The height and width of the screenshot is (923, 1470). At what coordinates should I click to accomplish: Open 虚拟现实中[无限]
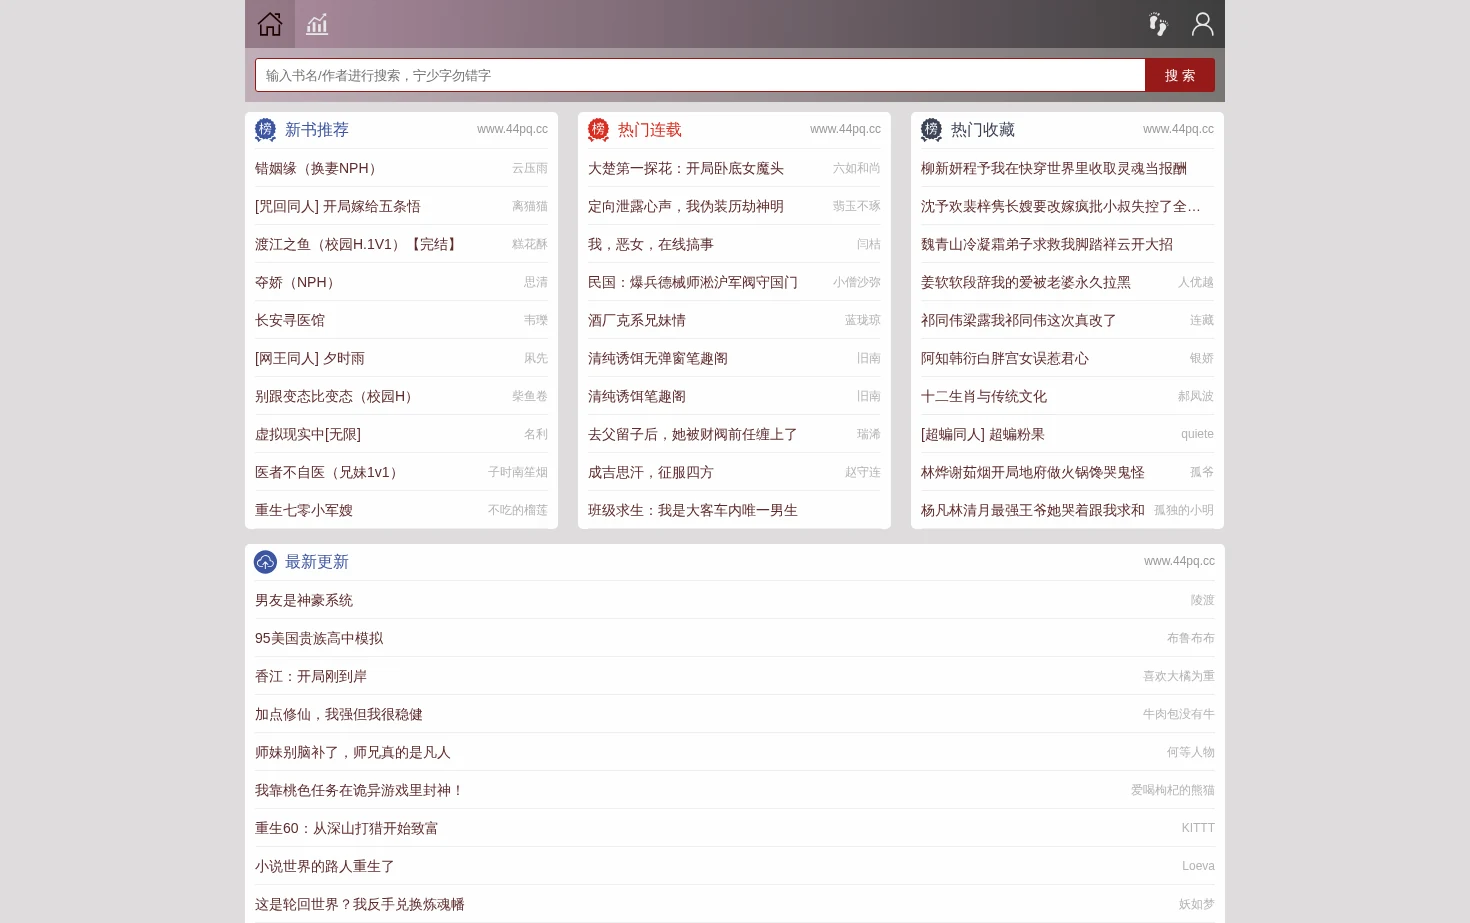click(308, 434)
